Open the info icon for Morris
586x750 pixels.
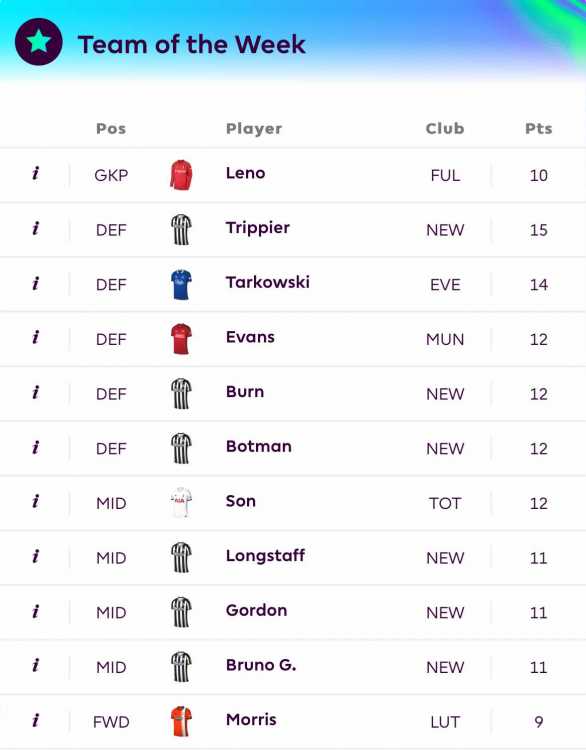35,720
